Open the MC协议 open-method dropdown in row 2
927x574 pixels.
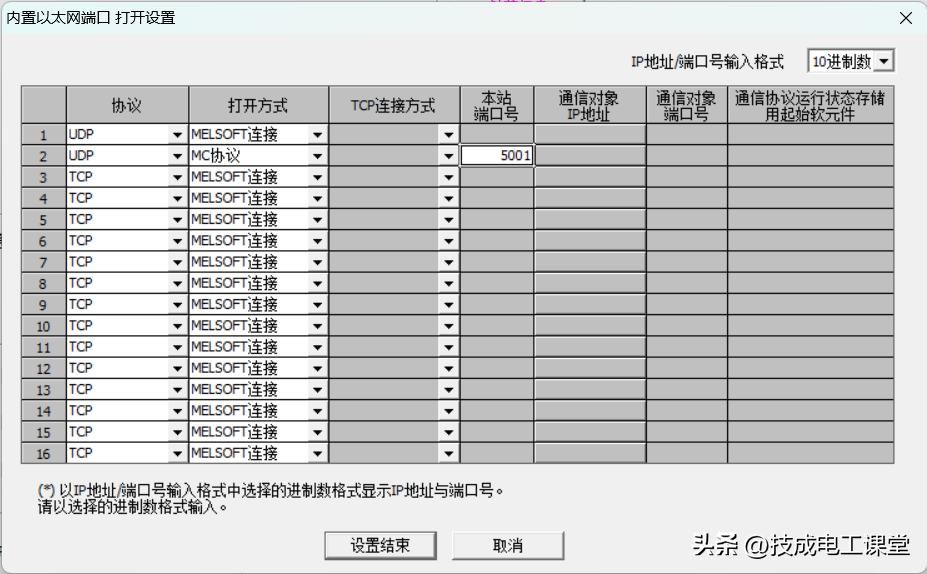click(317, 156)
